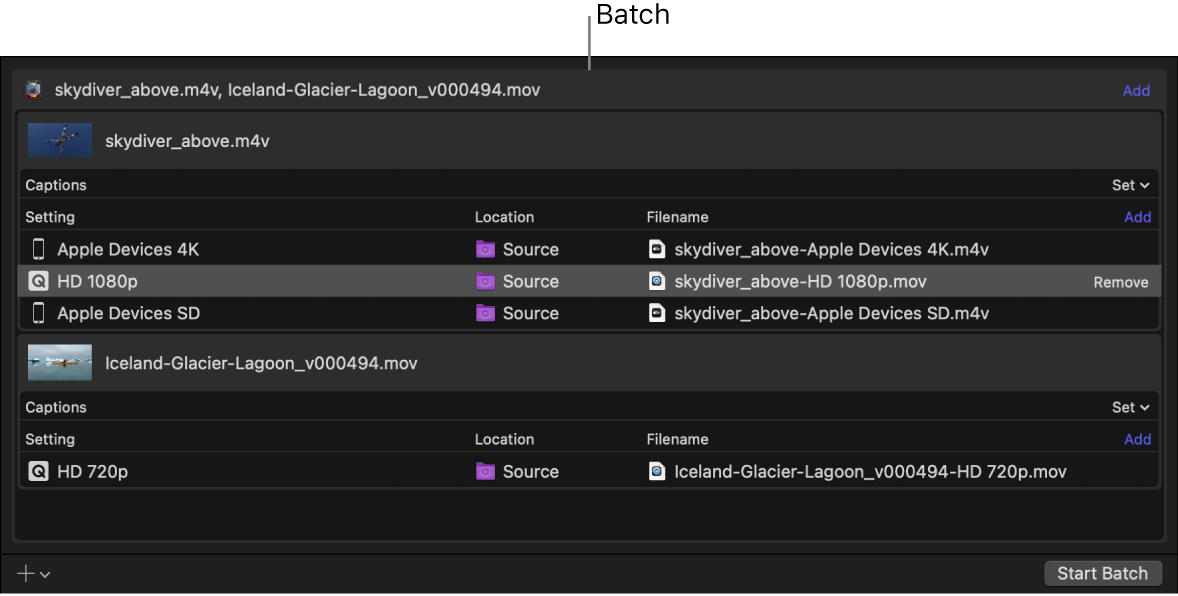Click Add at the top right of the batch
The image size is (1178, 596).
pos(1137,90)
